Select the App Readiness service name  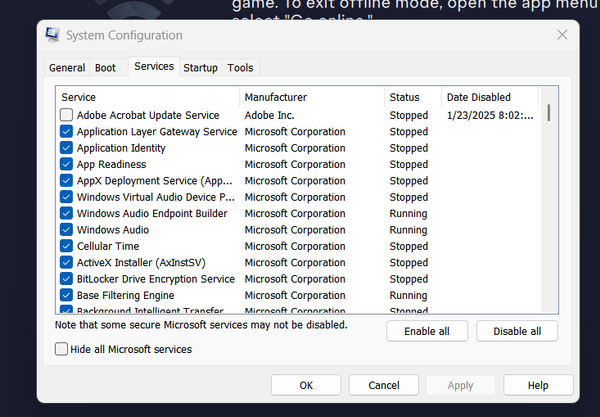[x=111, y=165]
